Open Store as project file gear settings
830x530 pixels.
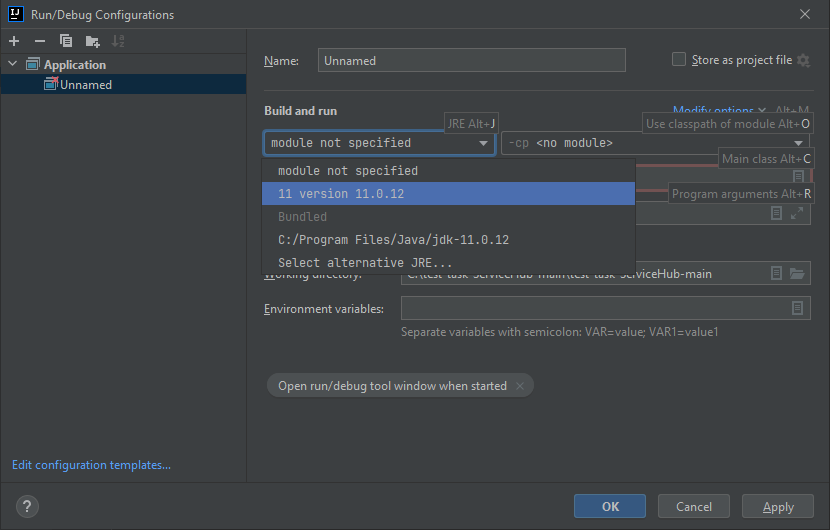pyautogui.click(x=804, y=60)
